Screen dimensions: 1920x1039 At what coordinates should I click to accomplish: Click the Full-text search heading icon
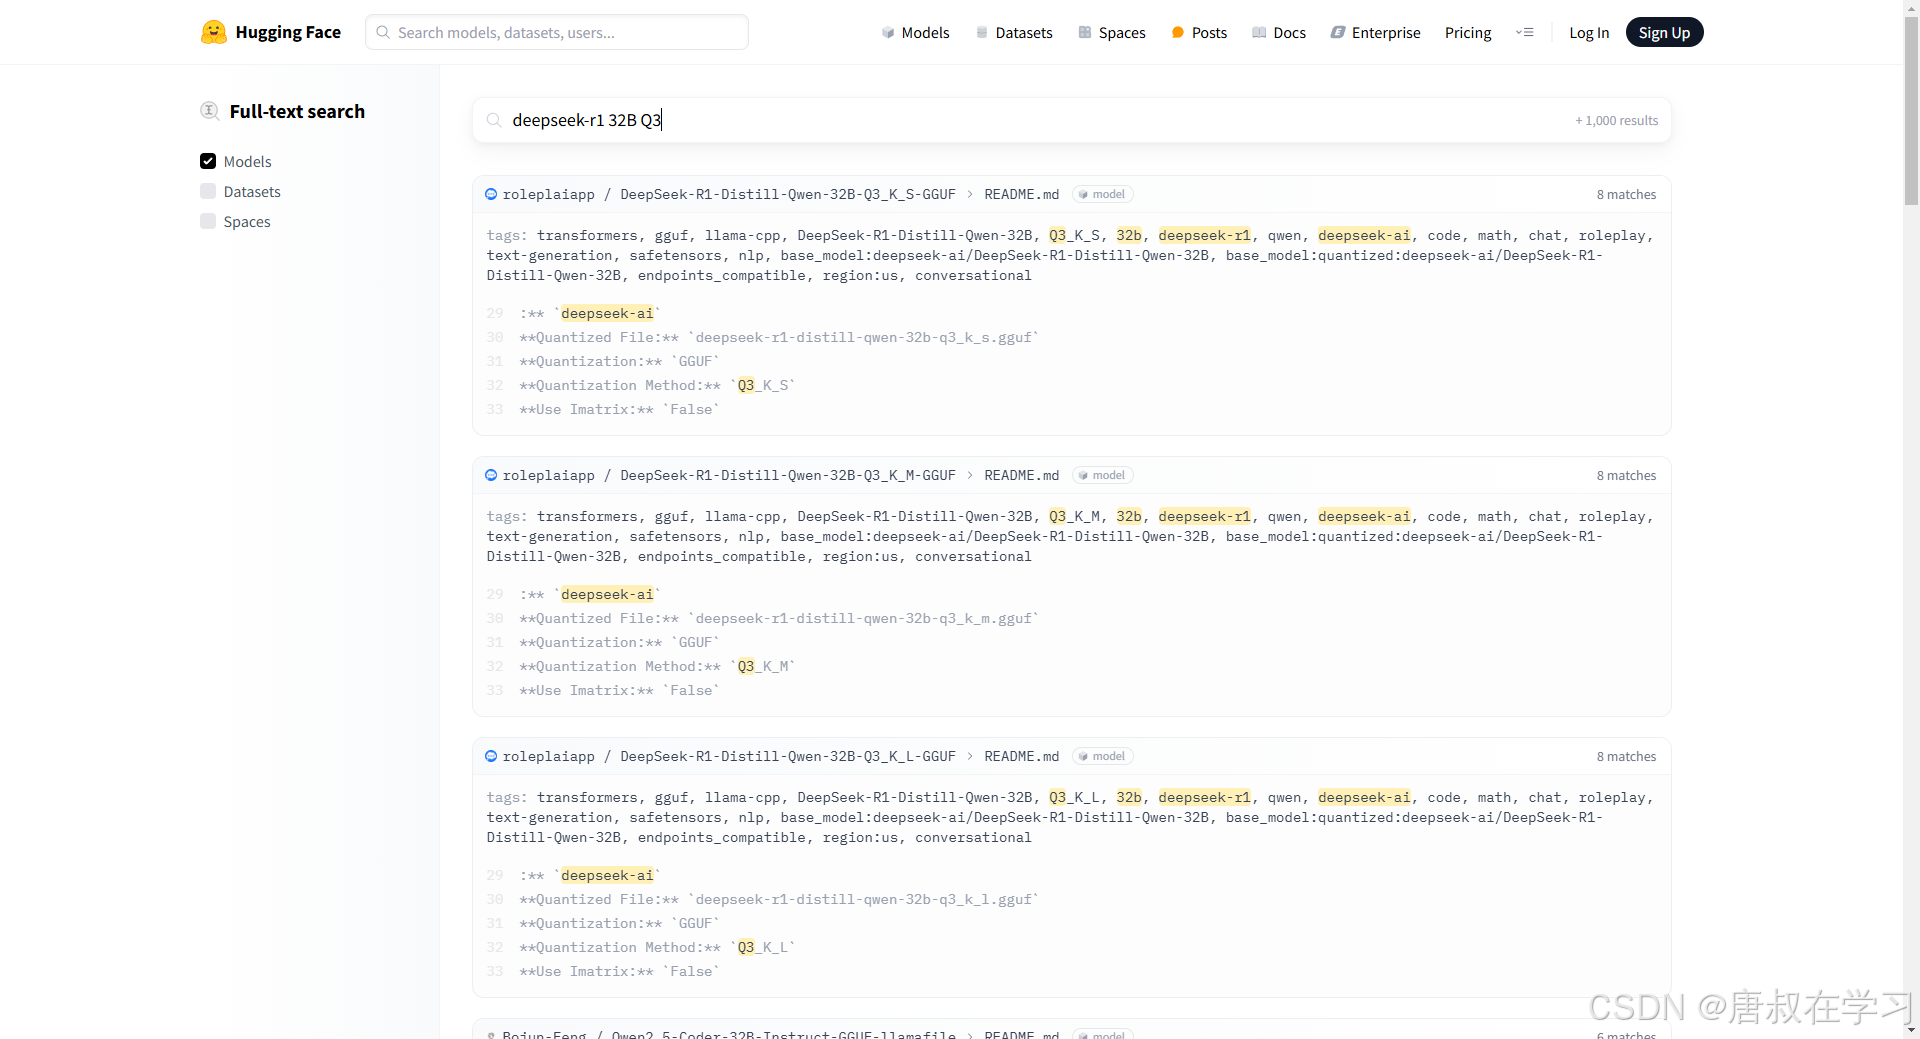click(x=210, y=111)
